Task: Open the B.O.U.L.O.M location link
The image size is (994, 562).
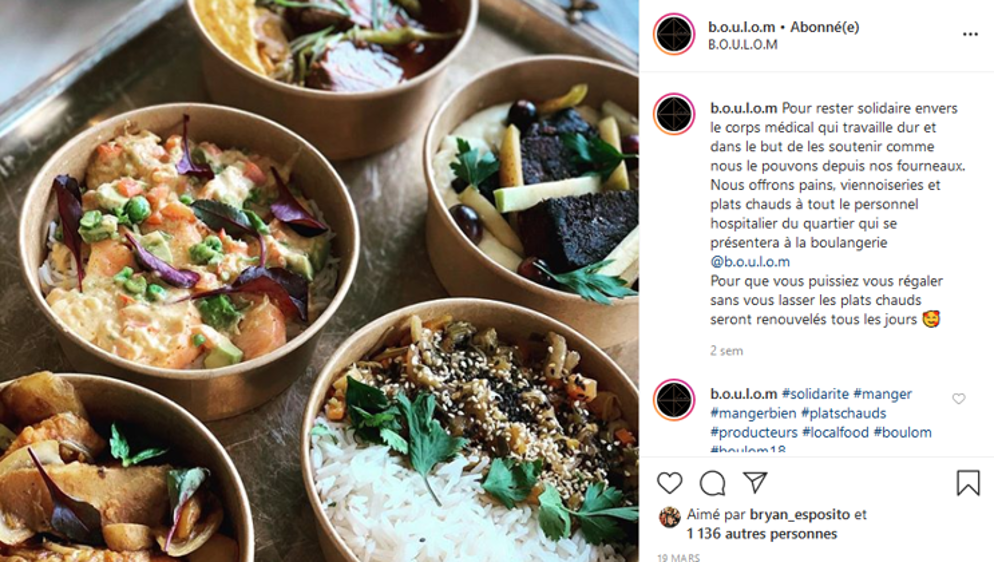Action: (x=742, y=45)
